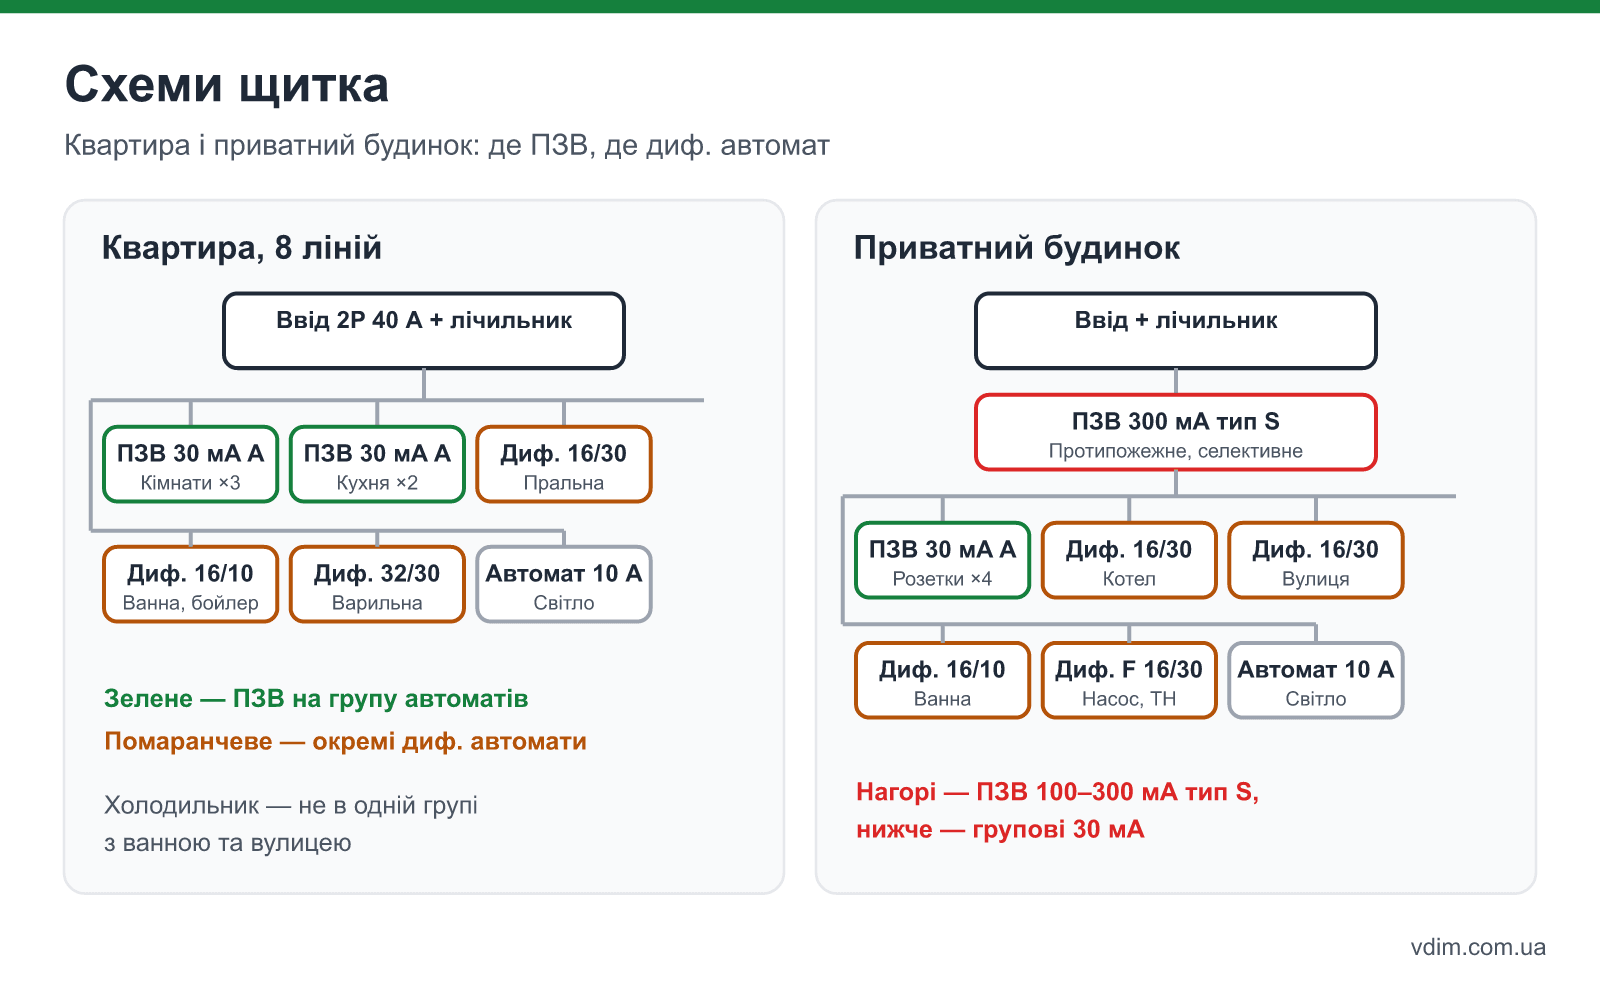Open the vdim.com.ua site link
Screen dimensions: 1600x987
pos(1478,947)
